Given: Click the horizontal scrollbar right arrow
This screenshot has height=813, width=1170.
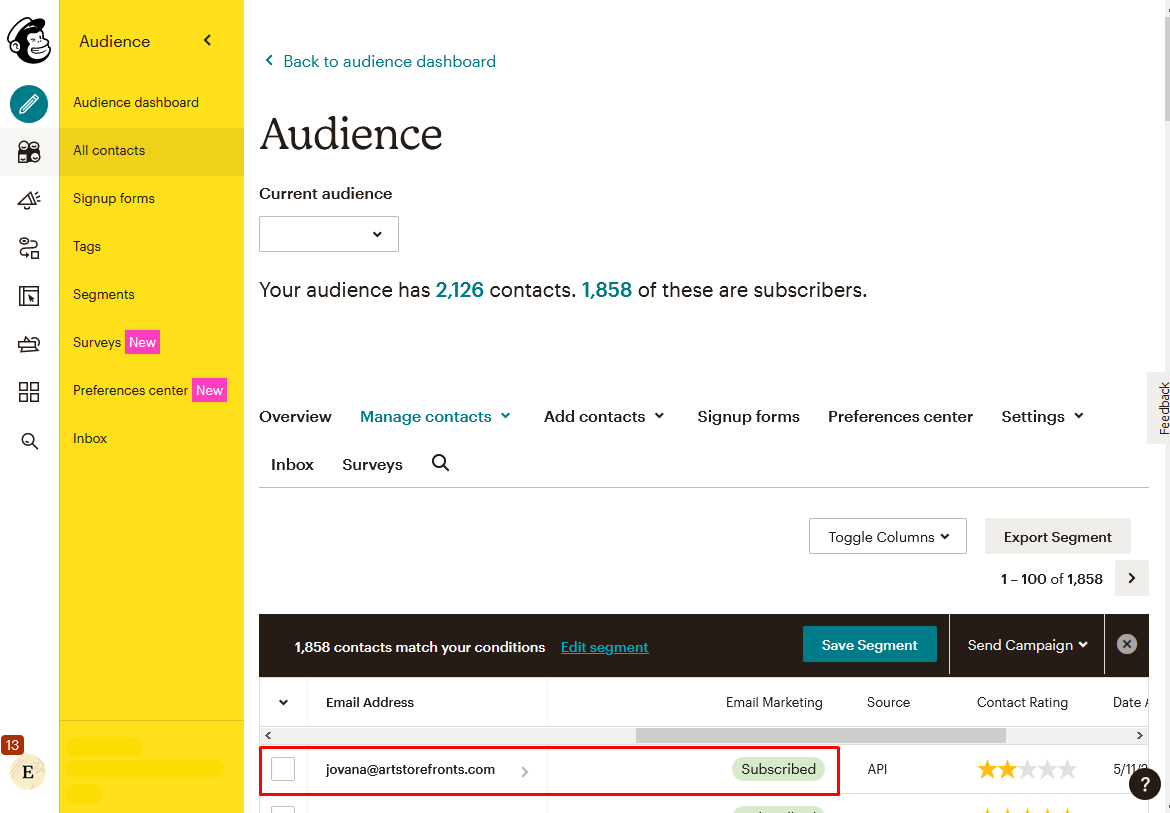Looking at the screenshot, I should (1139, 735).
